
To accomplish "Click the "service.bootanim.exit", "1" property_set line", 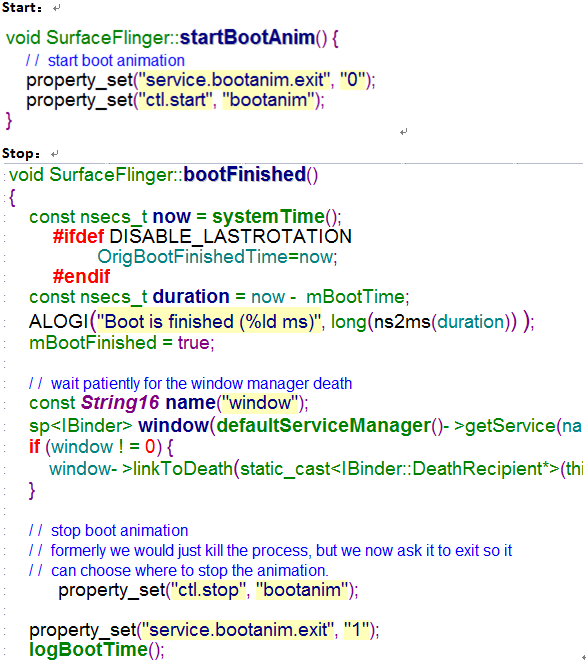I will [x=204, y=630].
